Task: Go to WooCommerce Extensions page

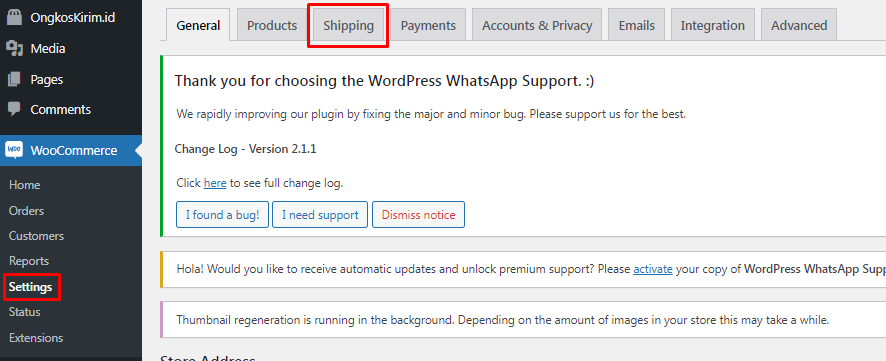Action: coord(36,338)
